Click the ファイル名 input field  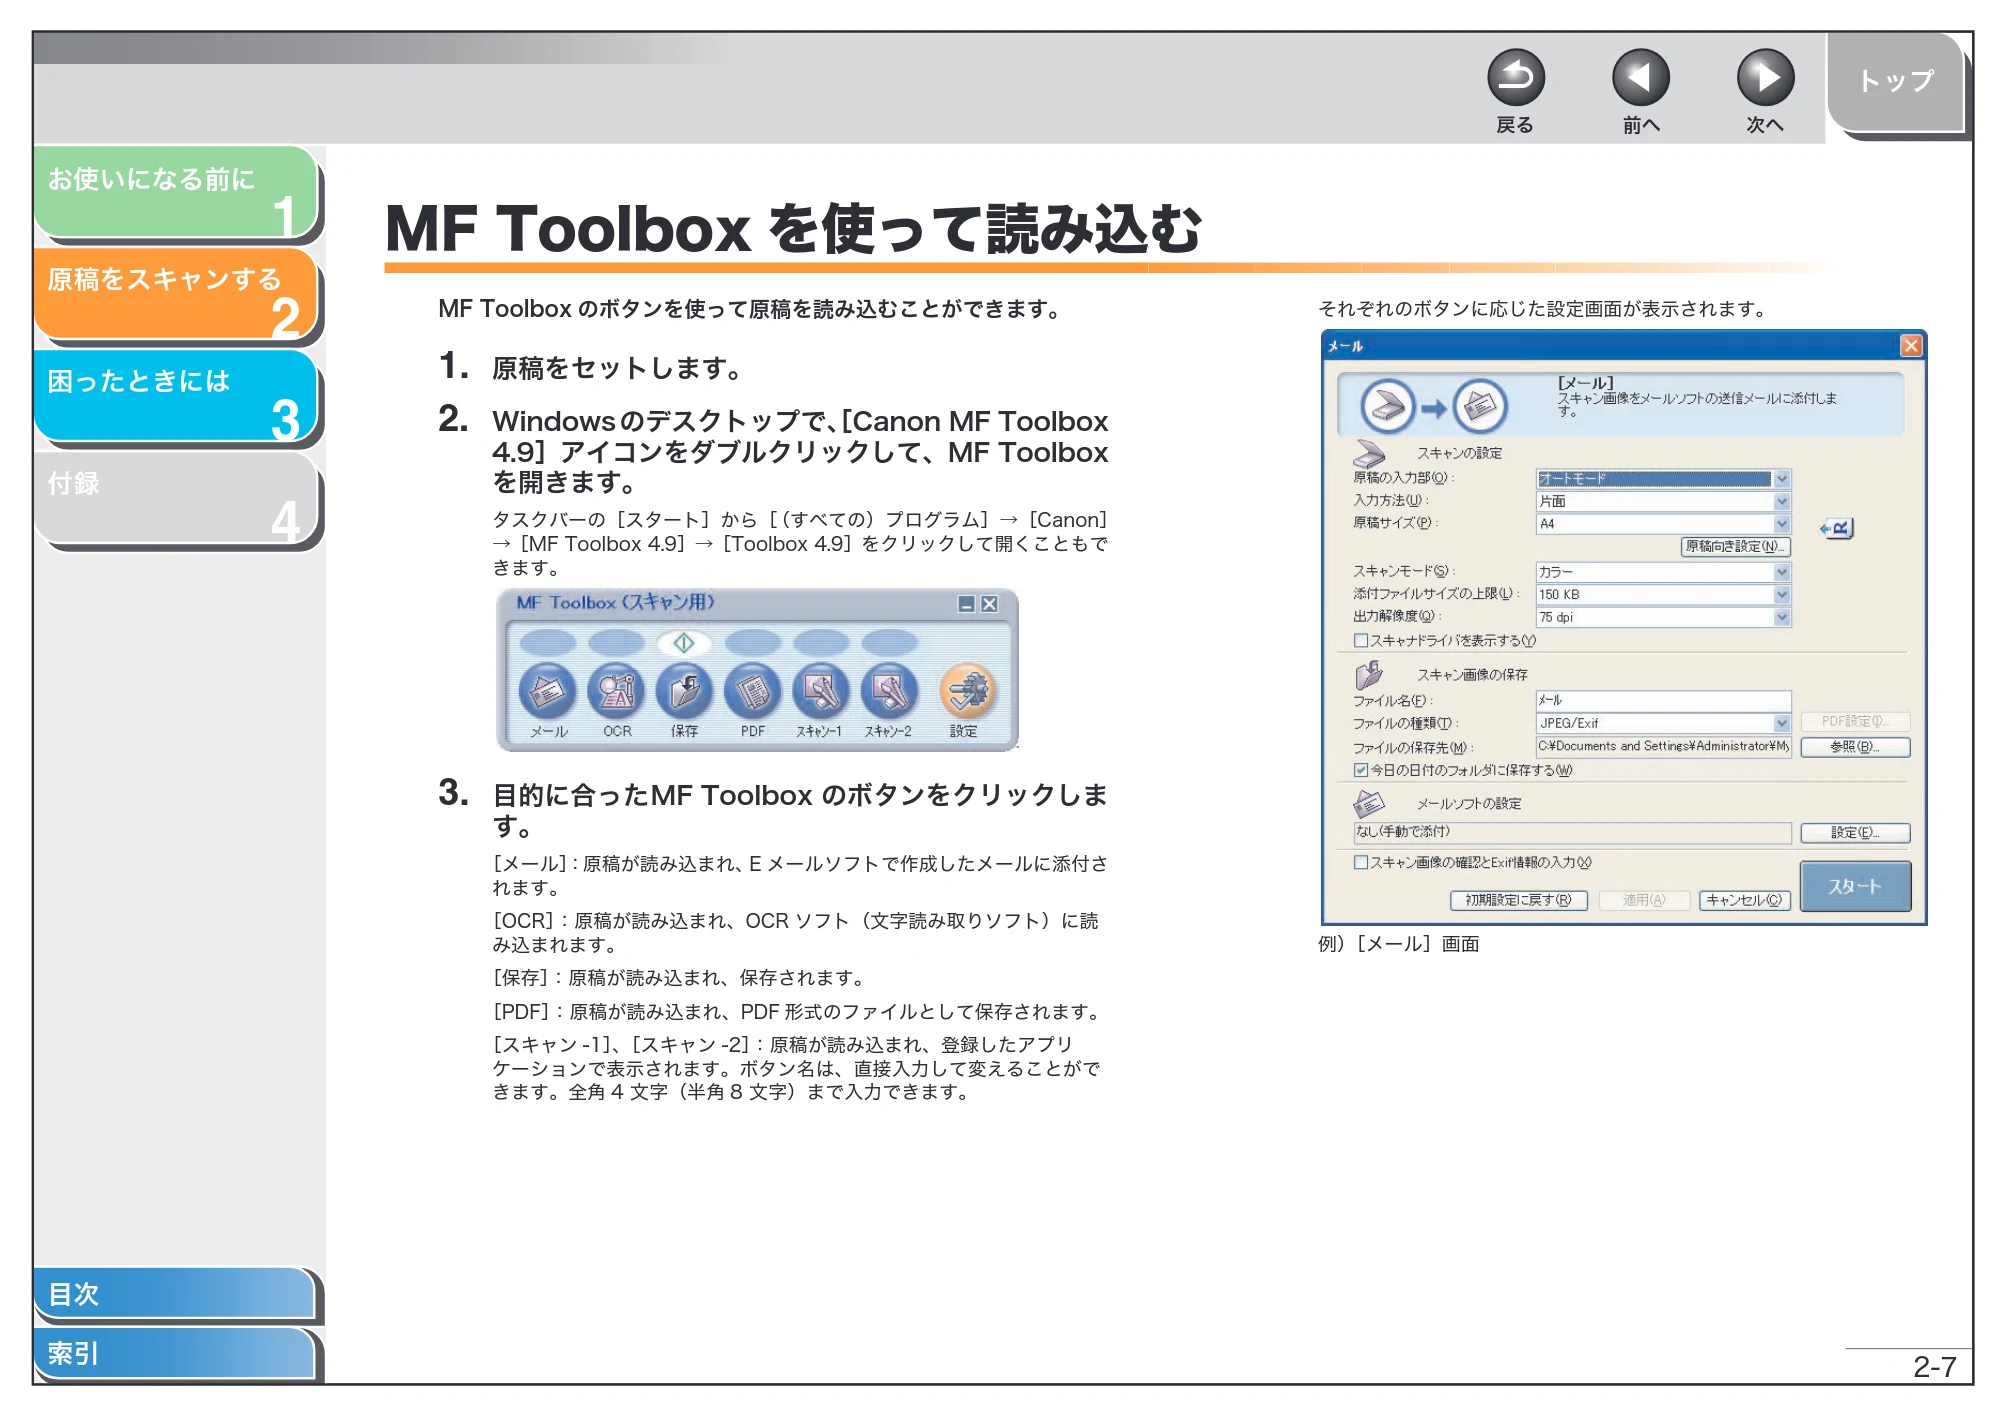pos(1663,700)
